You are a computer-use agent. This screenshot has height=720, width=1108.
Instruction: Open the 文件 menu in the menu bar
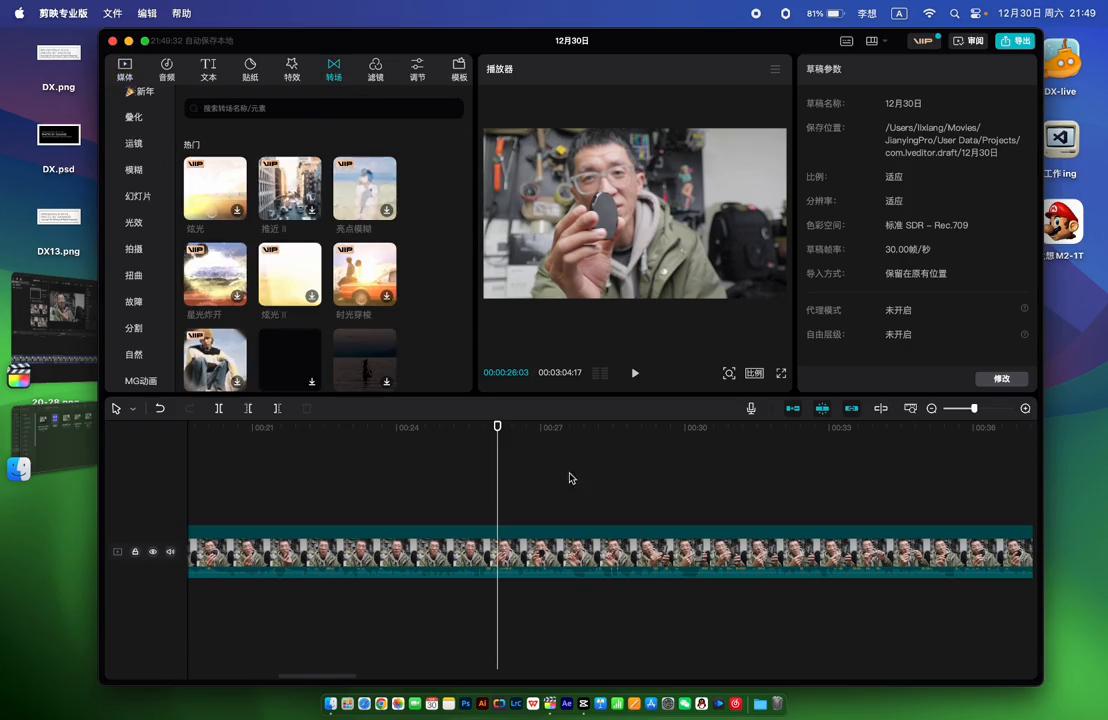[113, 13]
